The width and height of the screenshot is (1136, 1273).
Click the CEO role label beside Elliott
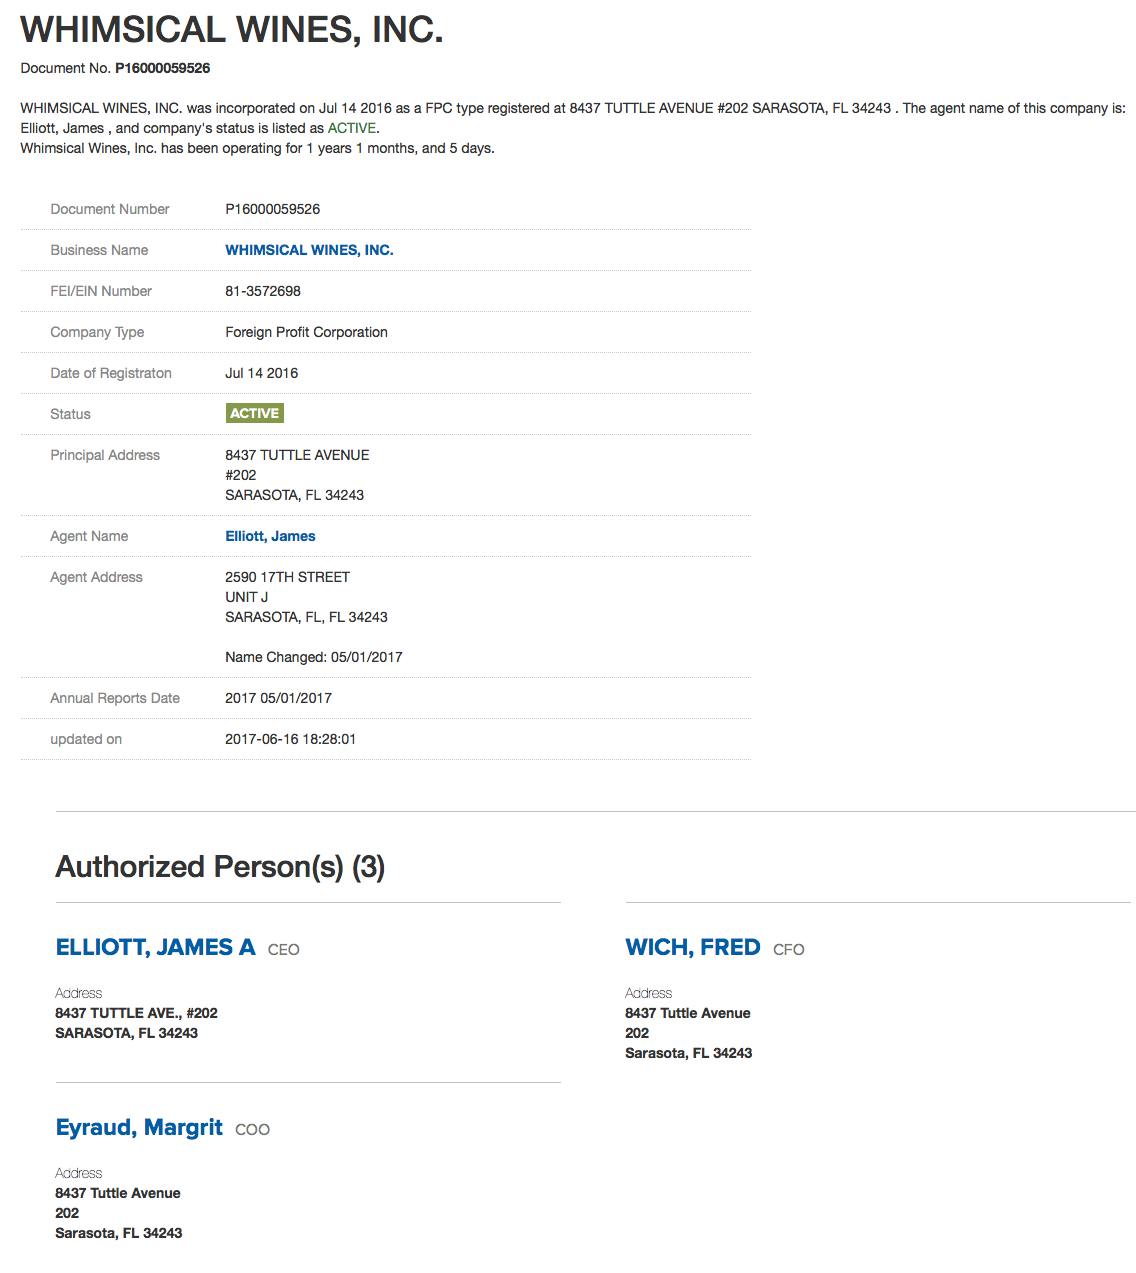point(284,950)
